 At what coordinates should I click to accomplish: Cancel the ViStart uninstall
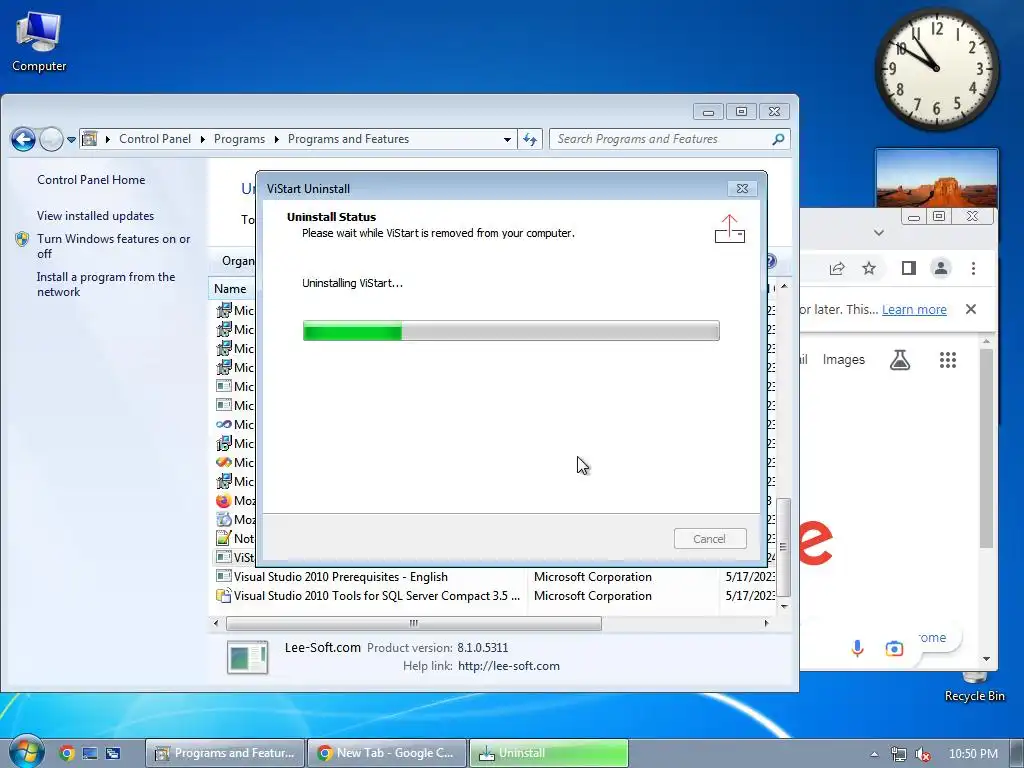pos(710,539)
